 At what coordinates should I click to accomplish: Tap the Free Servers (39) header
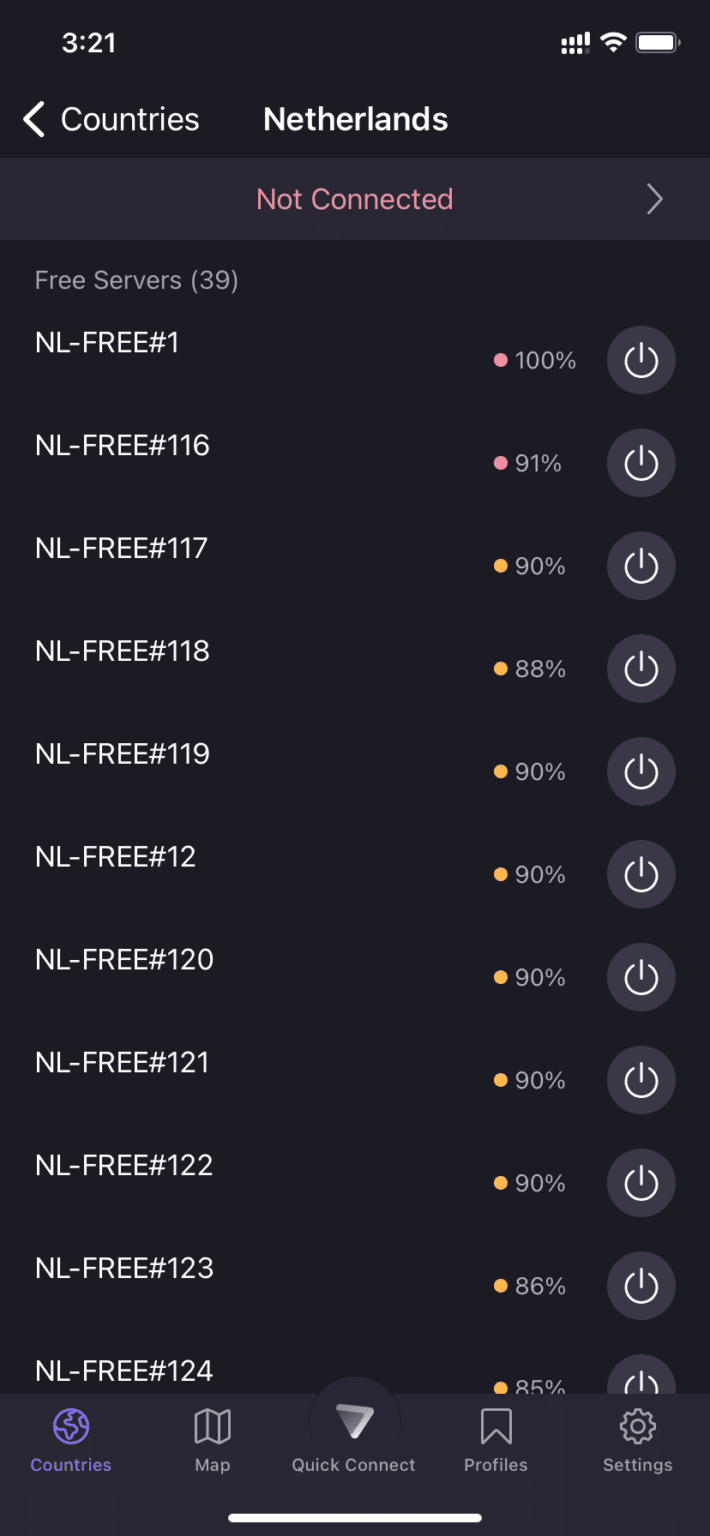137,280
